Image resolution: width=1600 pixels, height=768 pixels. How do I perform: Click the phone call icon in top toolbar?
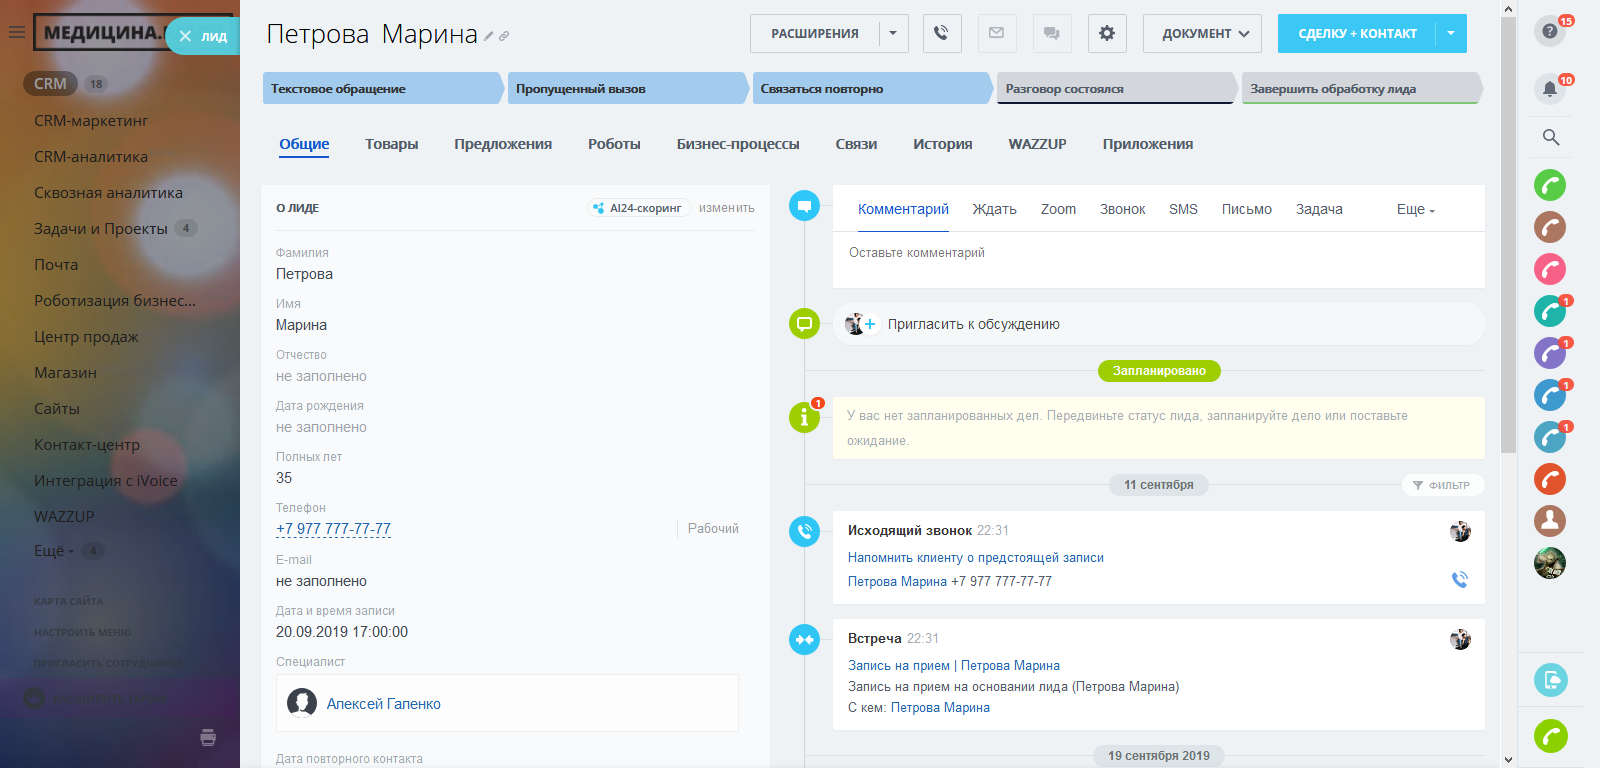941,33
